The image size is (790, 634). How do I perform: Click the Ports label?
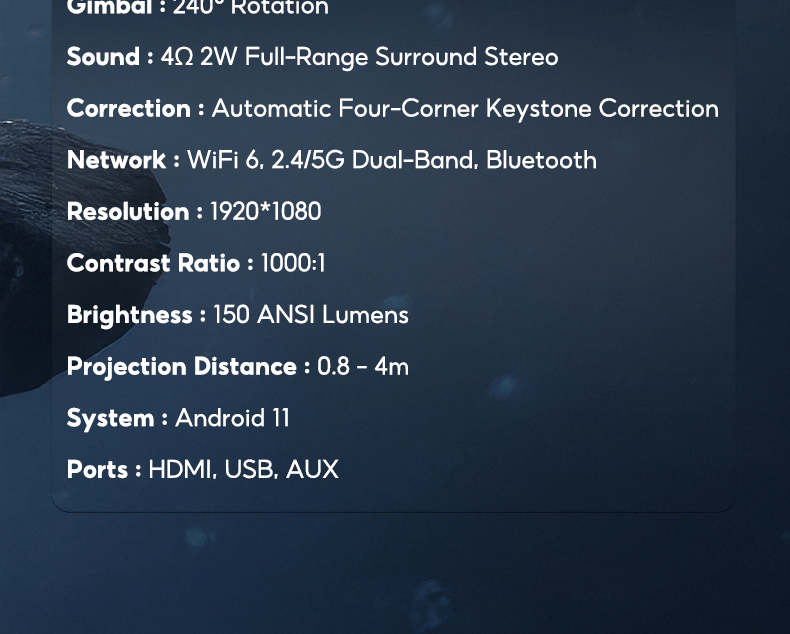97,469
